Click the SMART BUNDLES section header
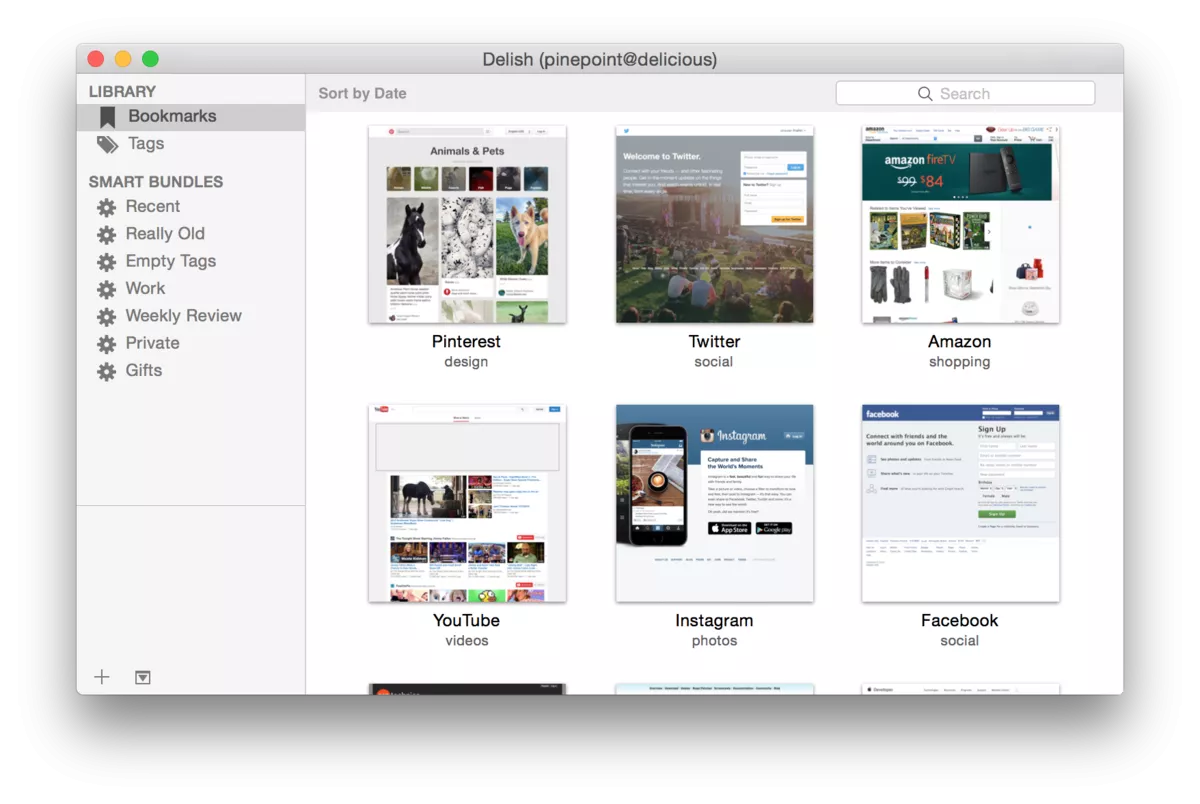Screen dimensions: 1200x804 156,182
